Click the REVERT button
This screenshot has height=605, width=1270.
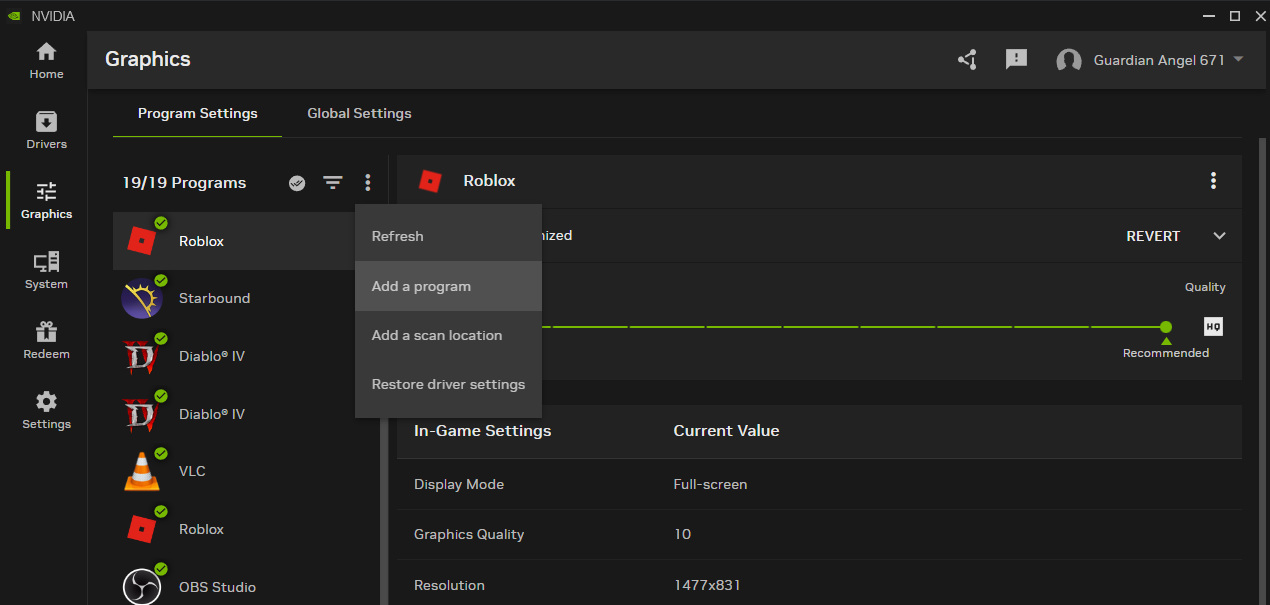1153,236
